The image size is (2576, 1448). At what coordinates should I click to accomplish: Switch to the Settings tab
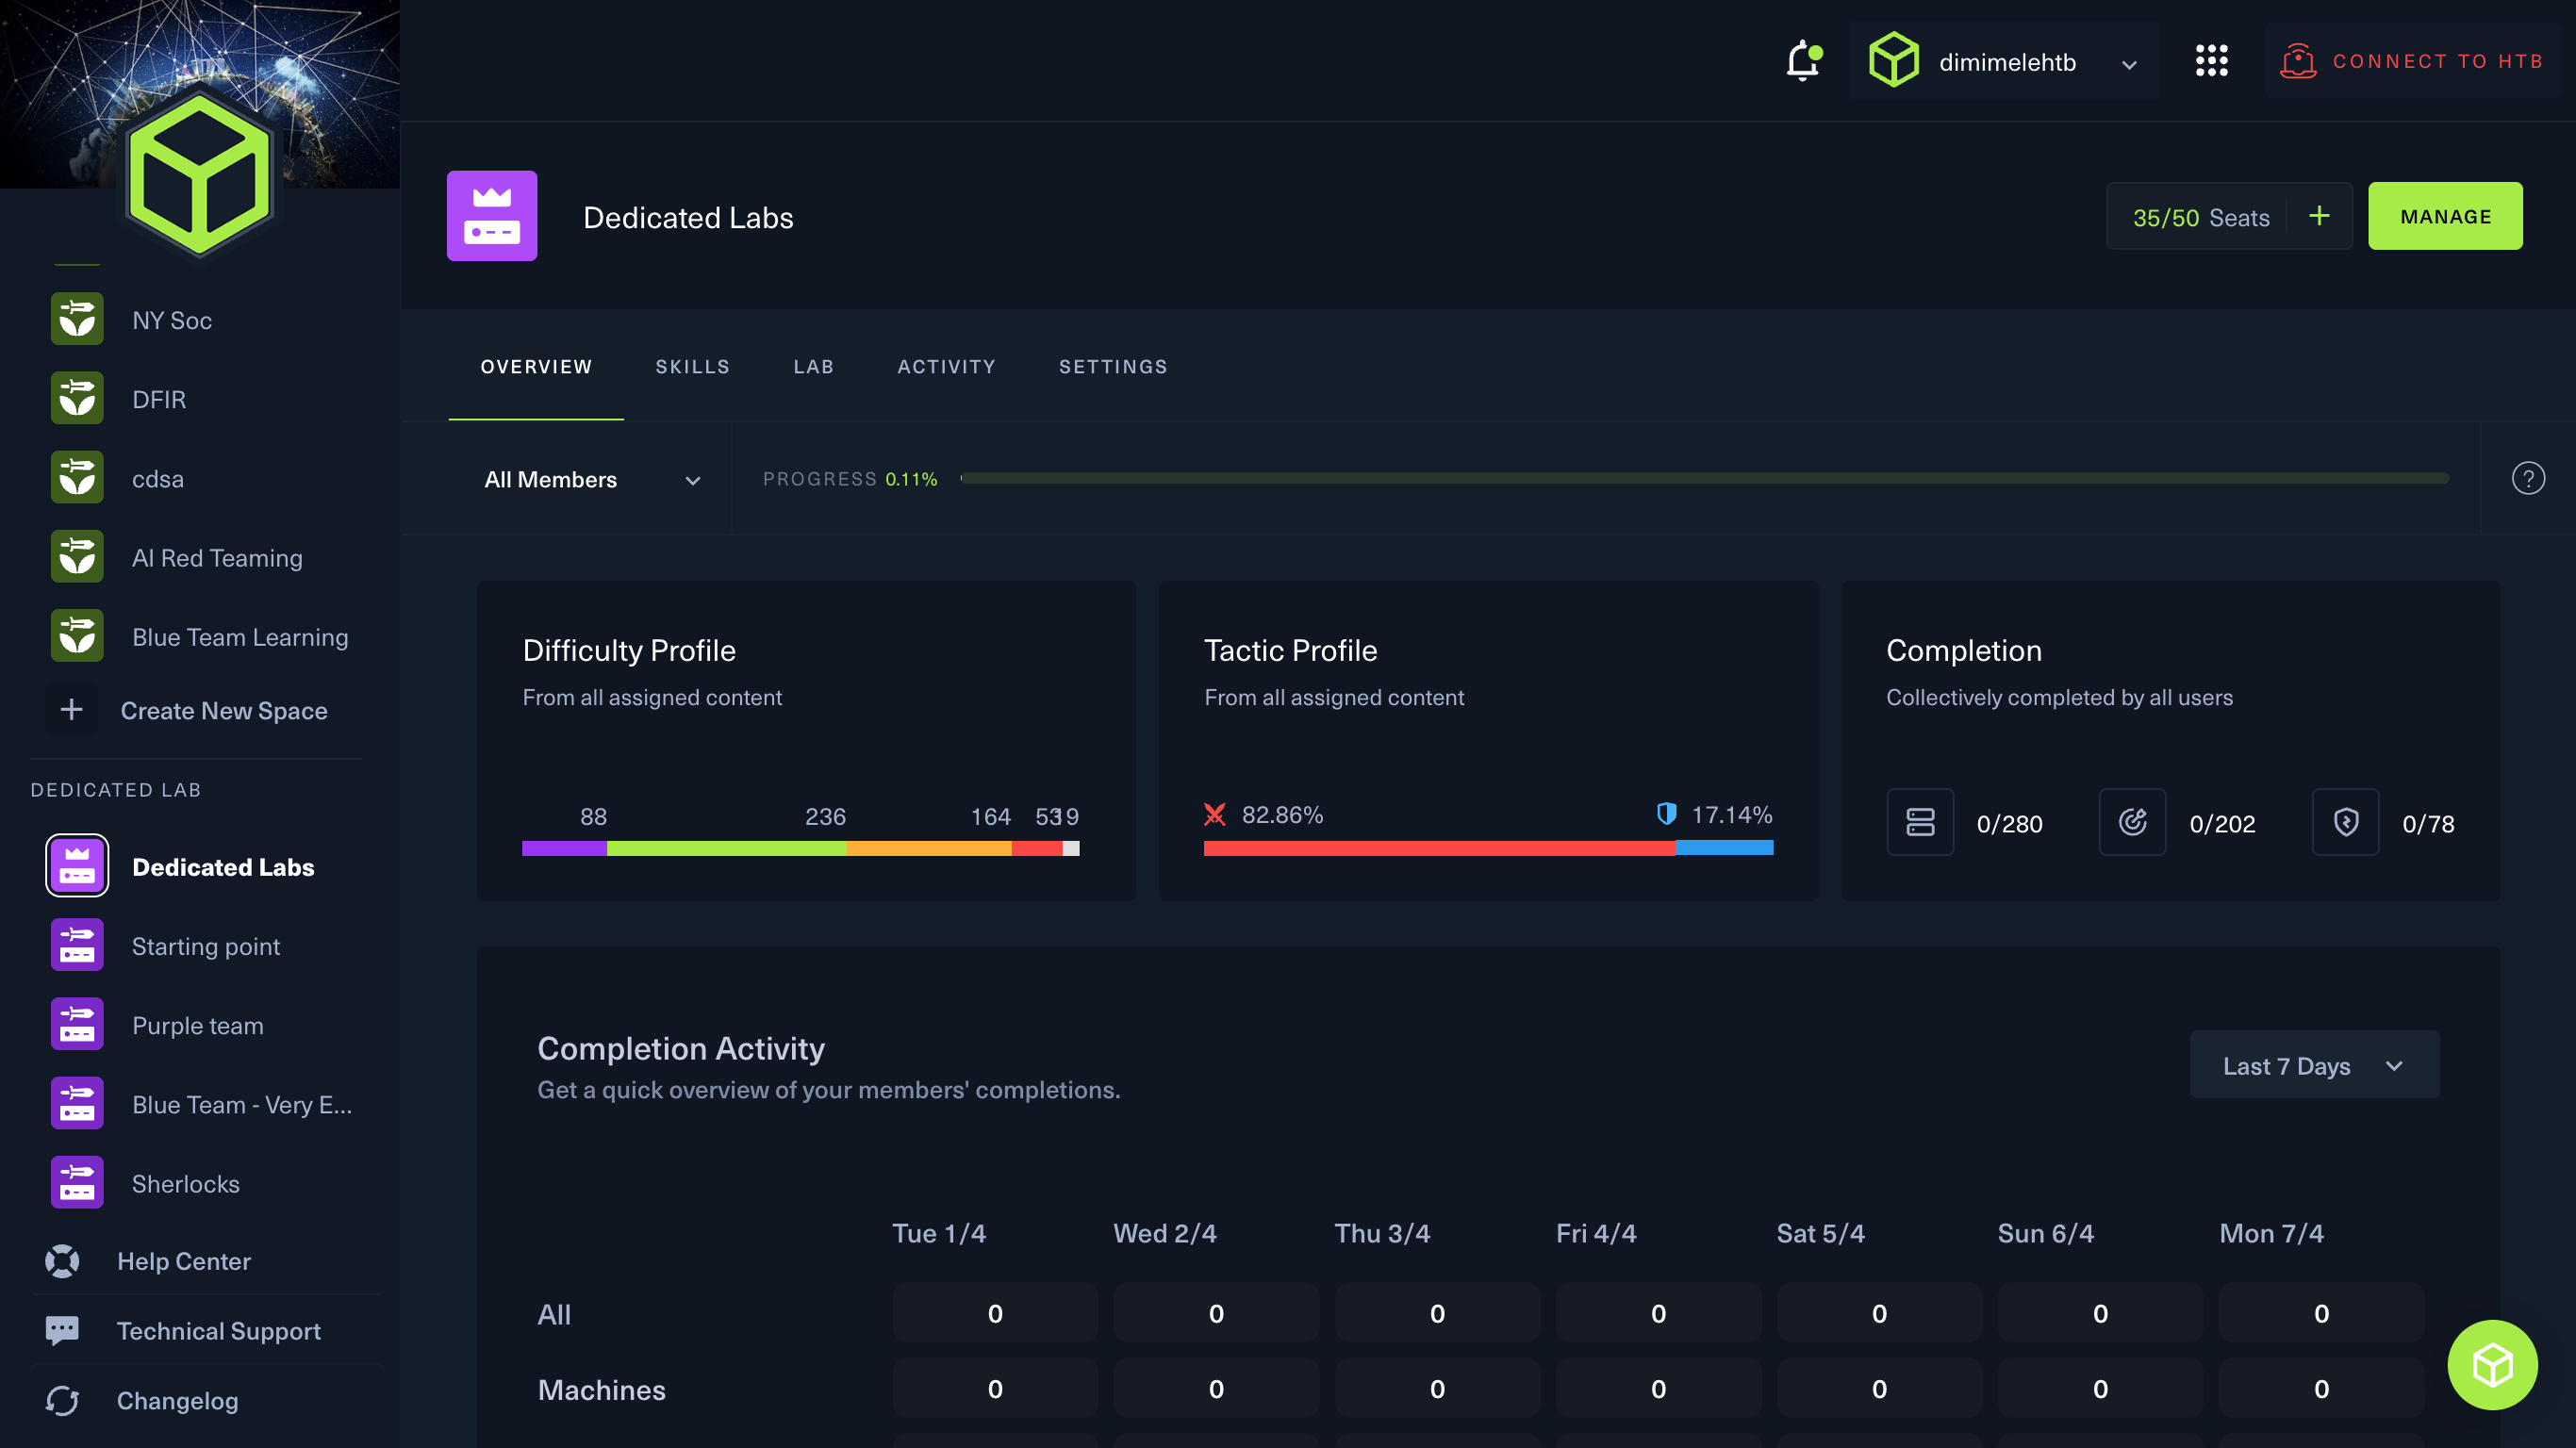coord(1113,367)
